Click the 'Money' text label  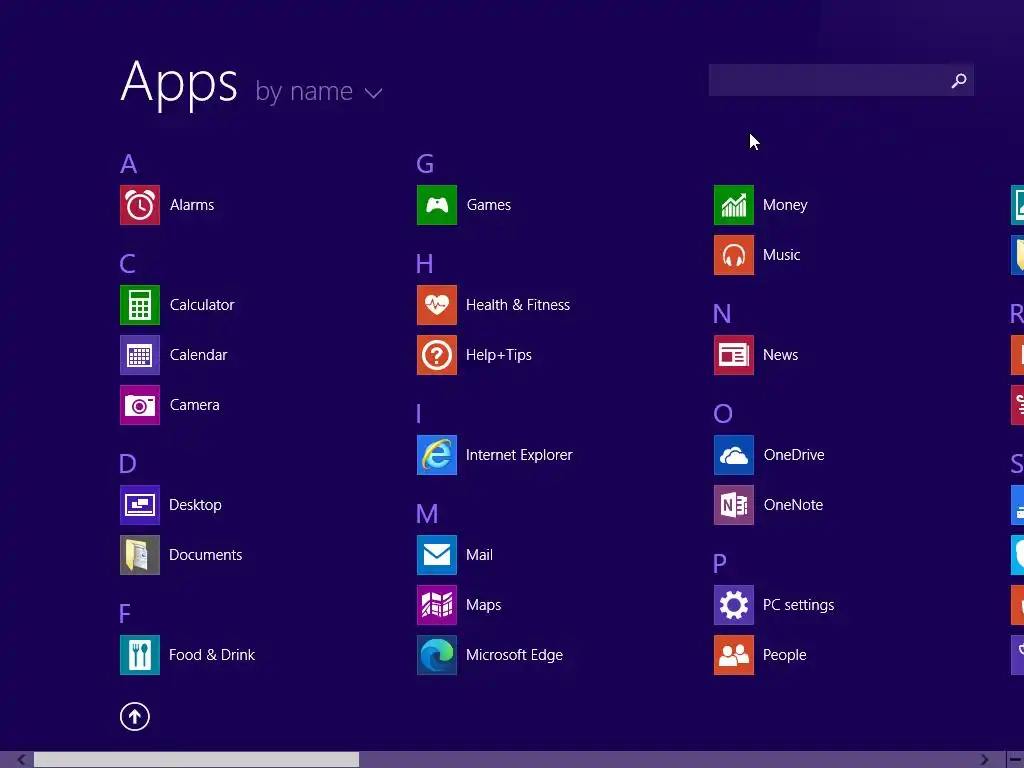pyautogui.click(x=785, y=205)
